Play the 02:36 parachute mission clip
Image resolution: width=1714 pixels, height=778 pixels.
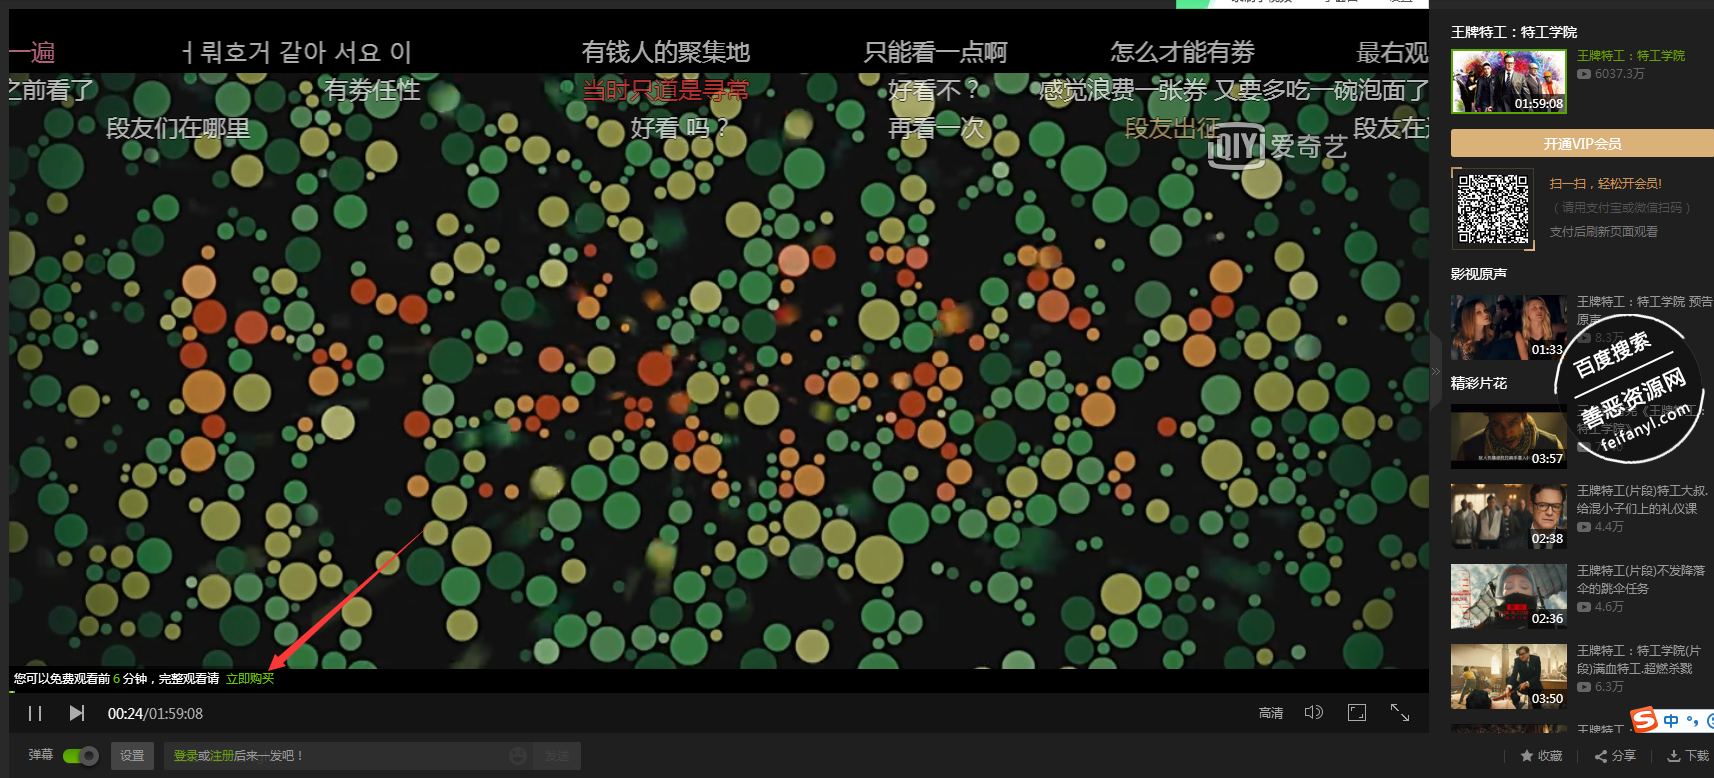(1508, 596)
